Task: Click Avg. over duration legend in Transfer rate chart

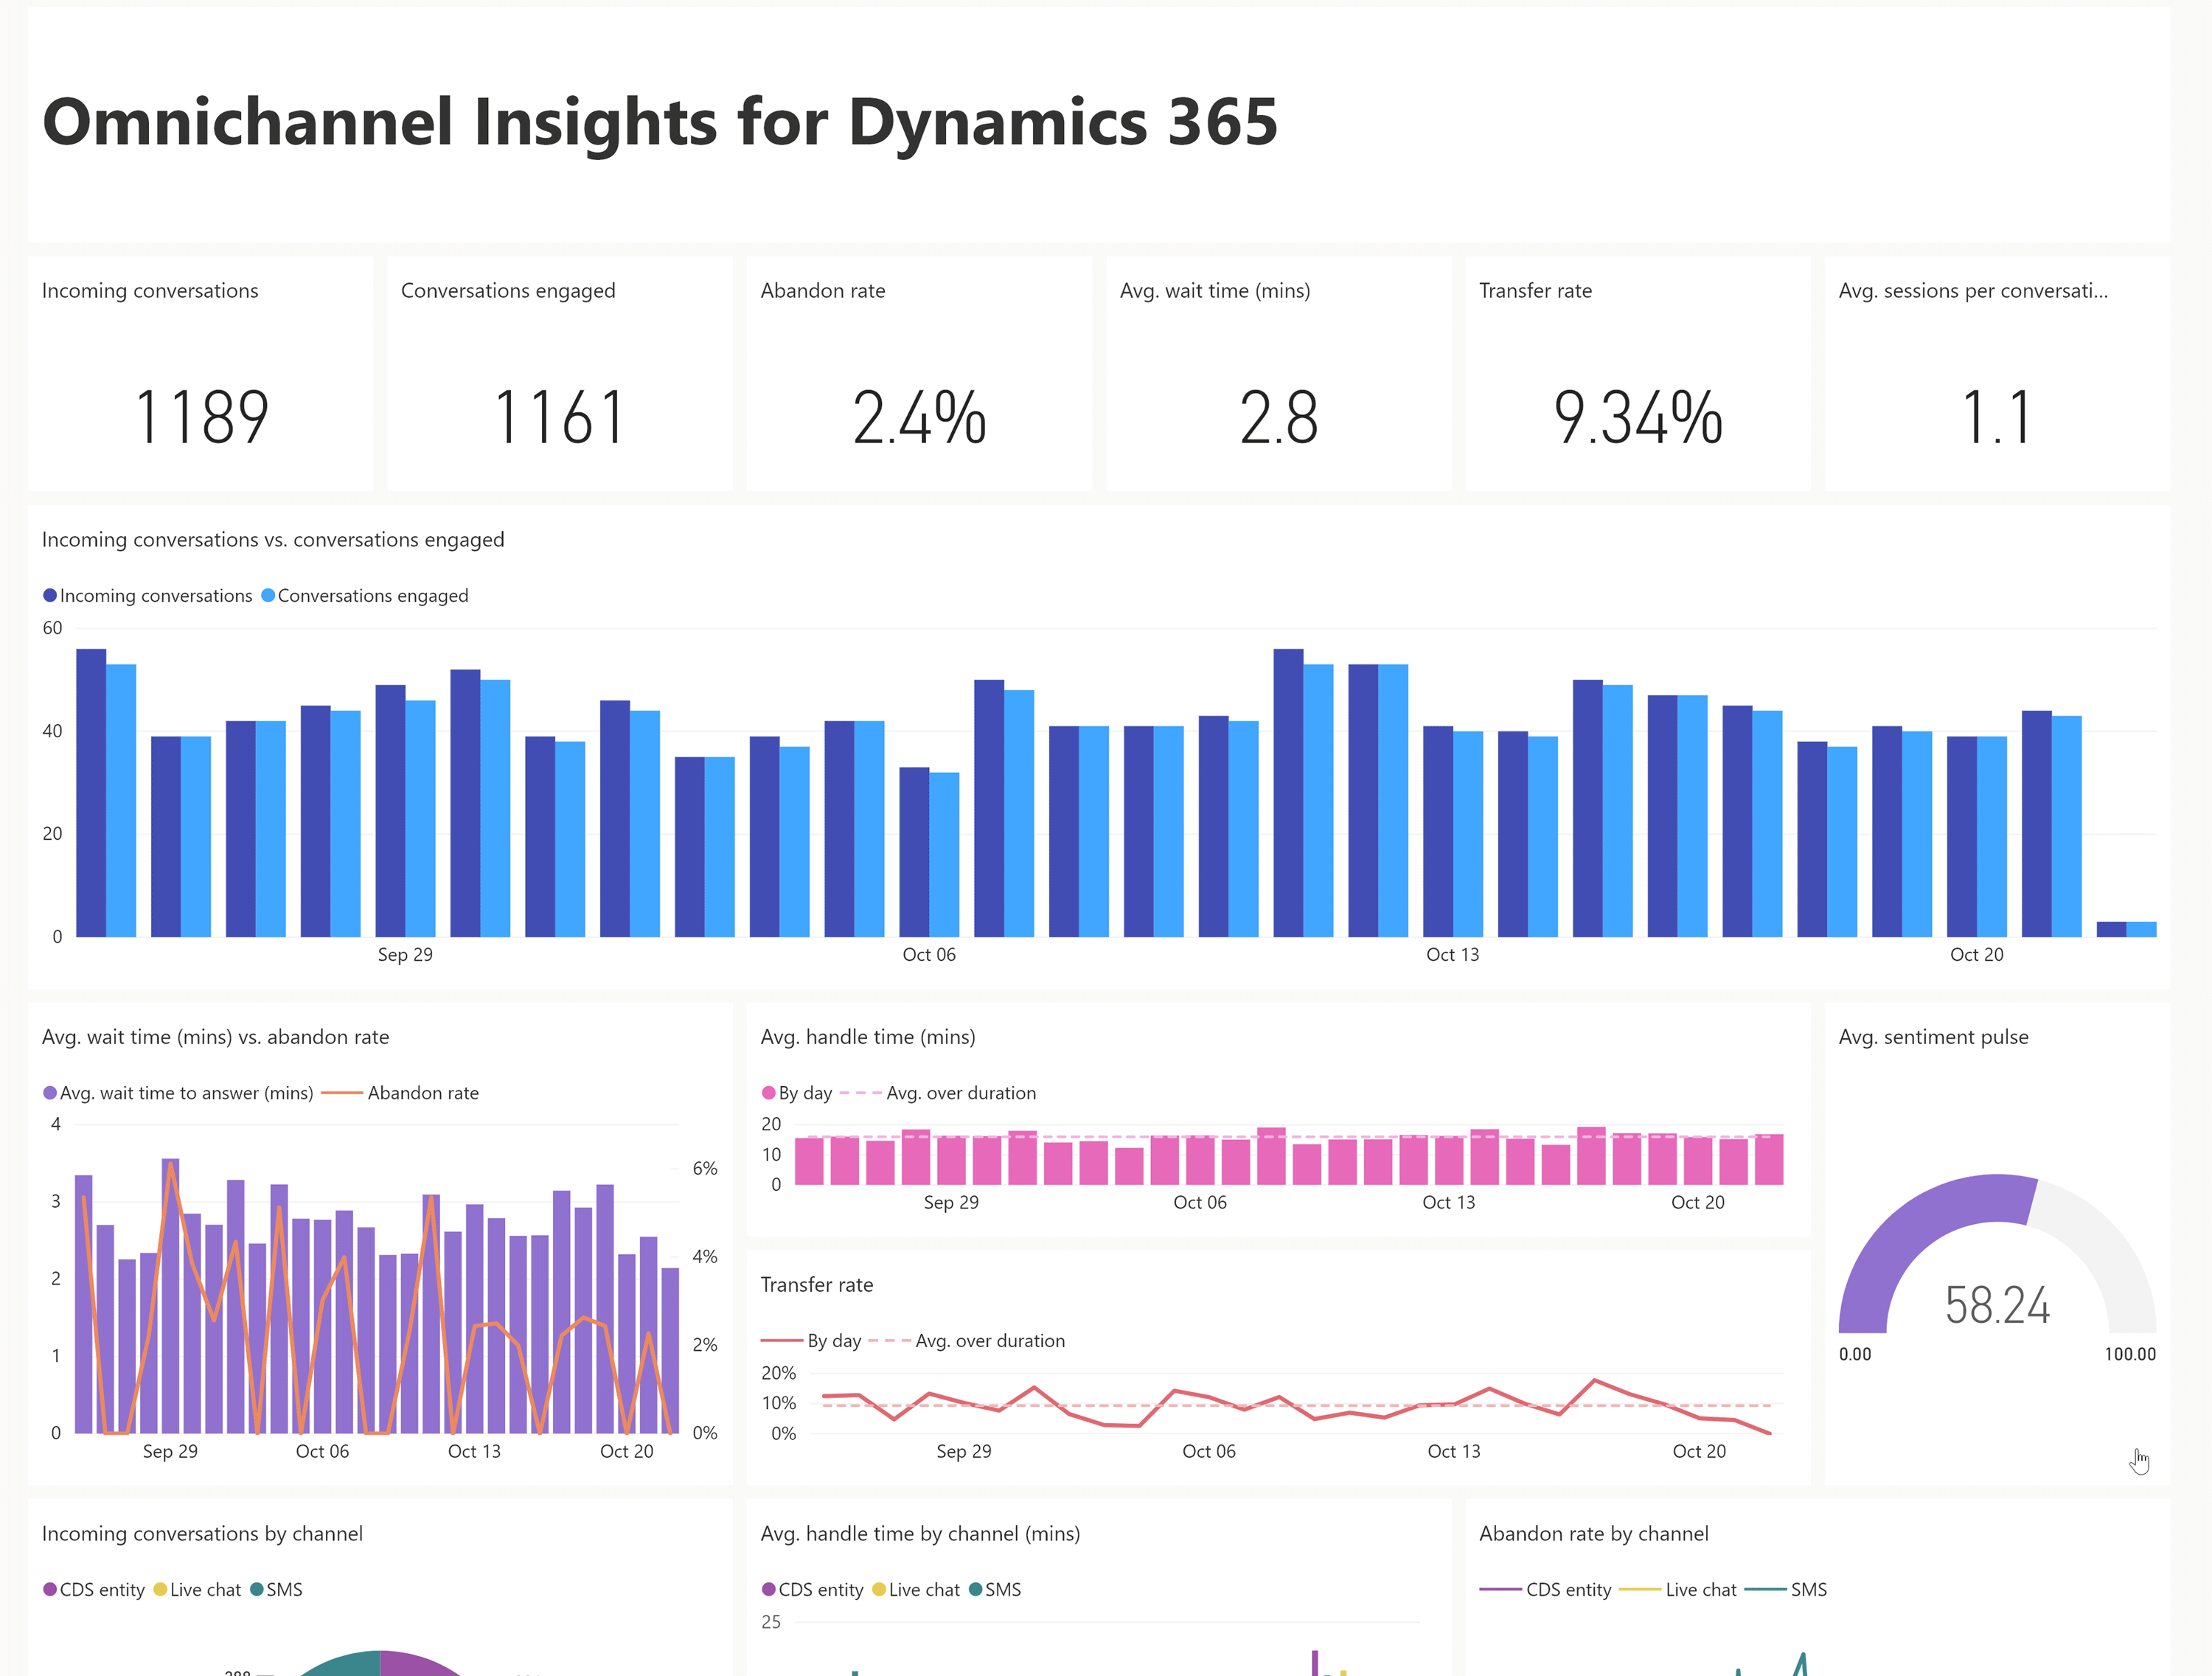Action: (x=967, y=1341)
